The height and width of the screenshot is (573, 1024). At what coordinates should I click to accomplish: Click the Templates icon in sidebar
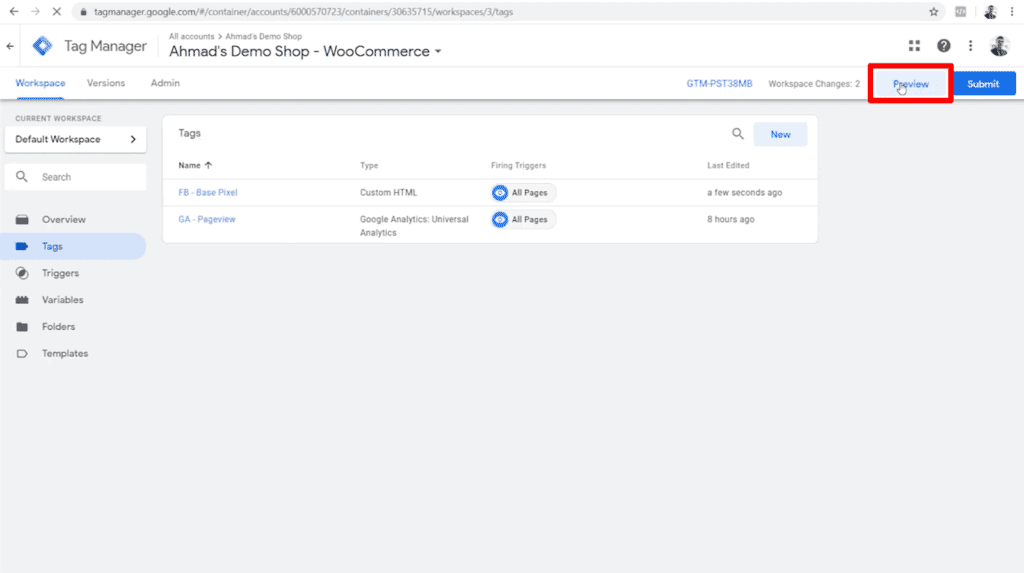point(22,353)
